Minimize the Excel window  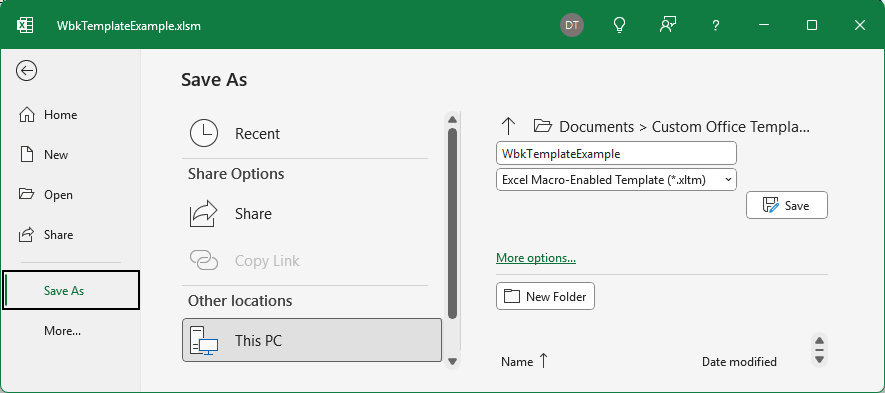tap(764, 25)
